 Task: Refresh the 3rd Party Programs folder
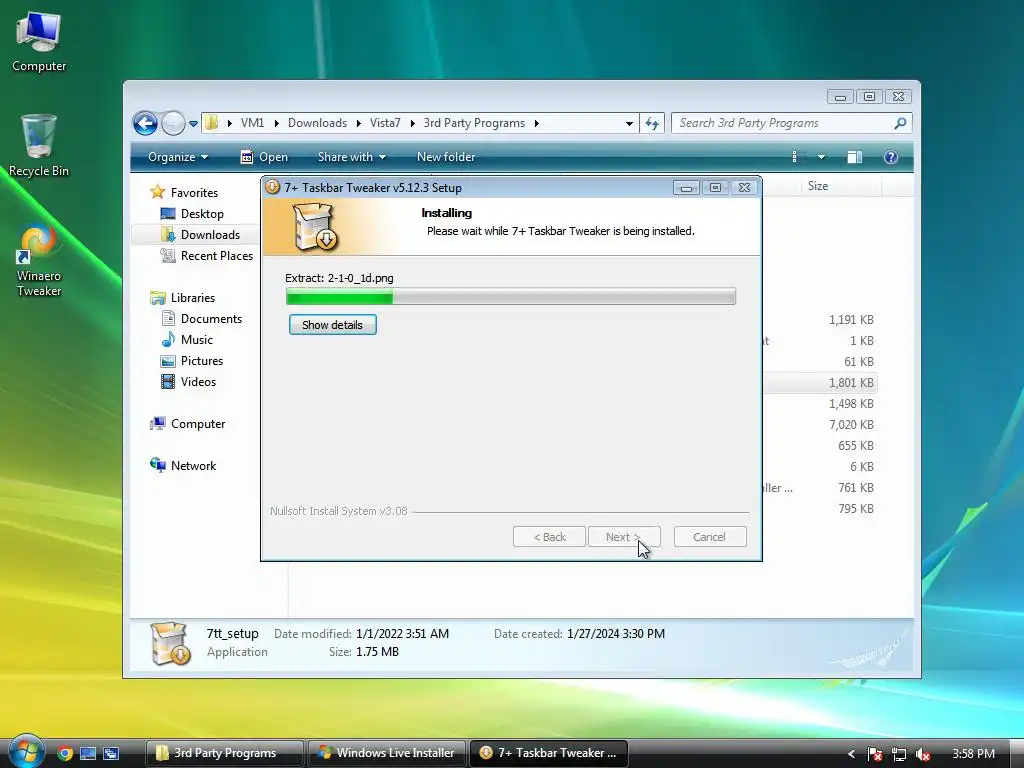[x=652, y=123]
